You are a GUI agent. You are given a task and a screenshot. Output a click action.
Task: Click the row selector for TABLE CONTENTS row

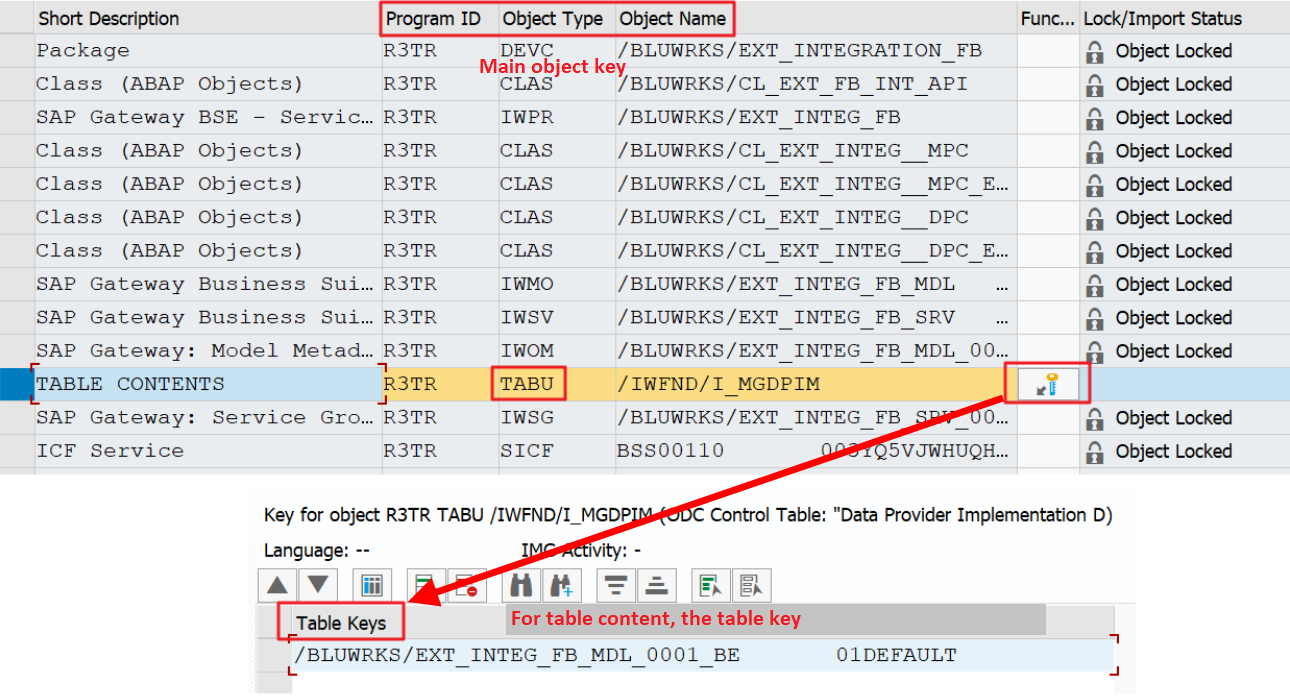[x=16, y=384]
